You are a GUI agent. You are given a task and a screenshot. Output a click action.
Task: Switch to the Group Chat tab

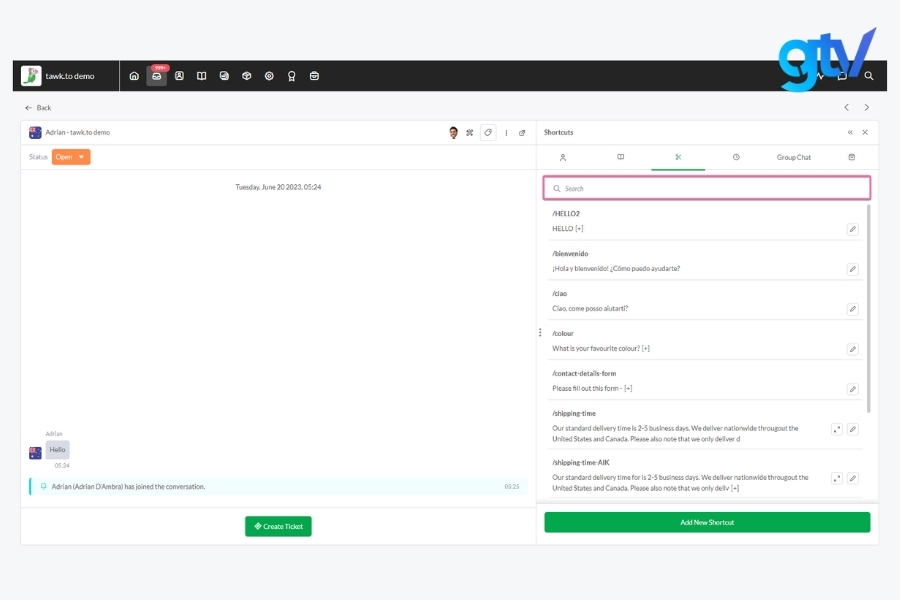pos(793,157)
